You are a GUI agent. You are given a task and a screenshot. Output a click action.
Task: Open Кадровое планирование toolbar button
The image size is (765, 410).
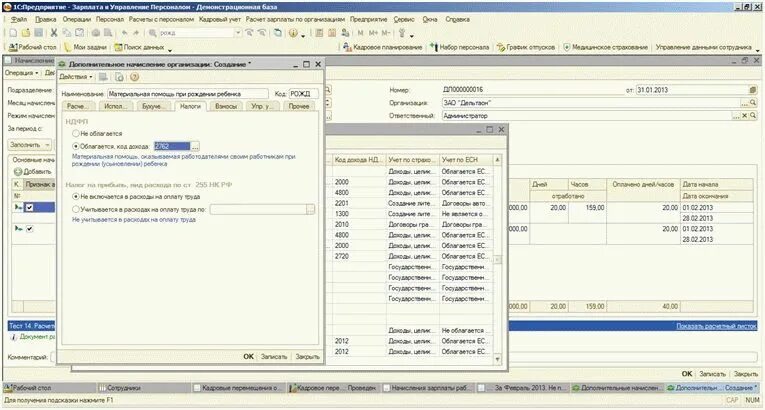382,47
